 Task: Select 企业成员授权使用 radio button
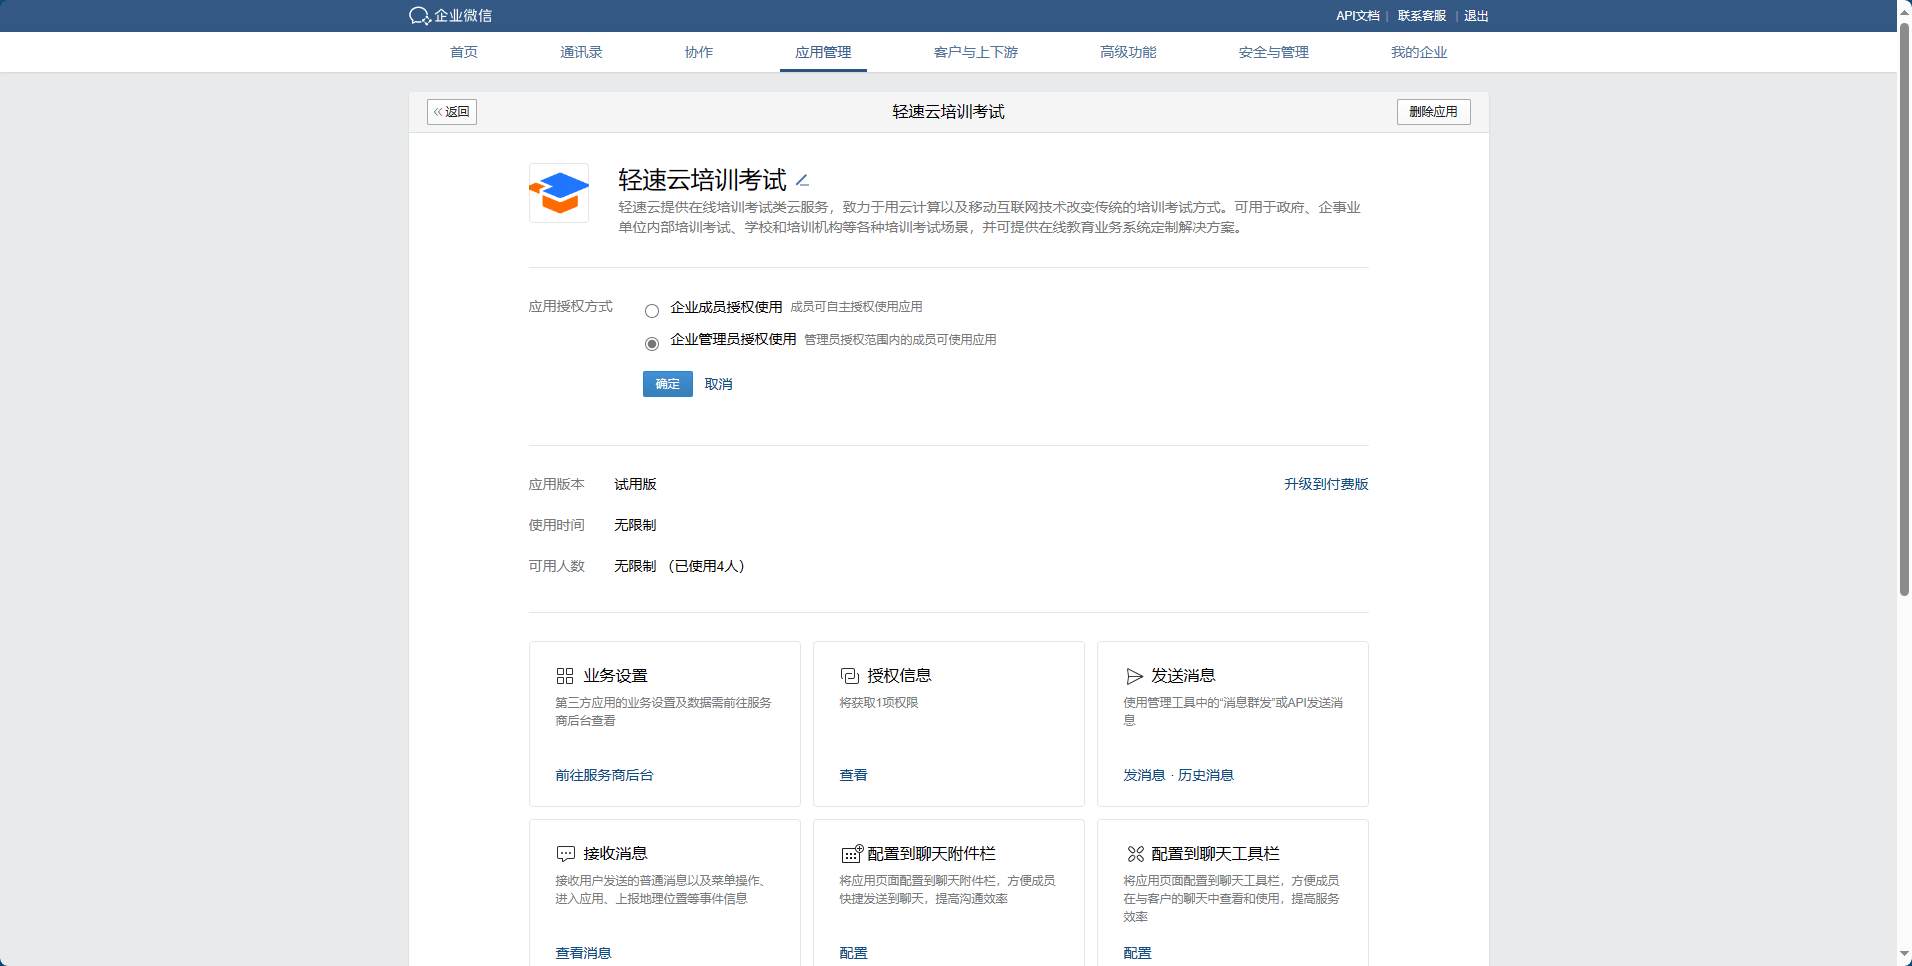pyautogui.click(x=652, y=311)
